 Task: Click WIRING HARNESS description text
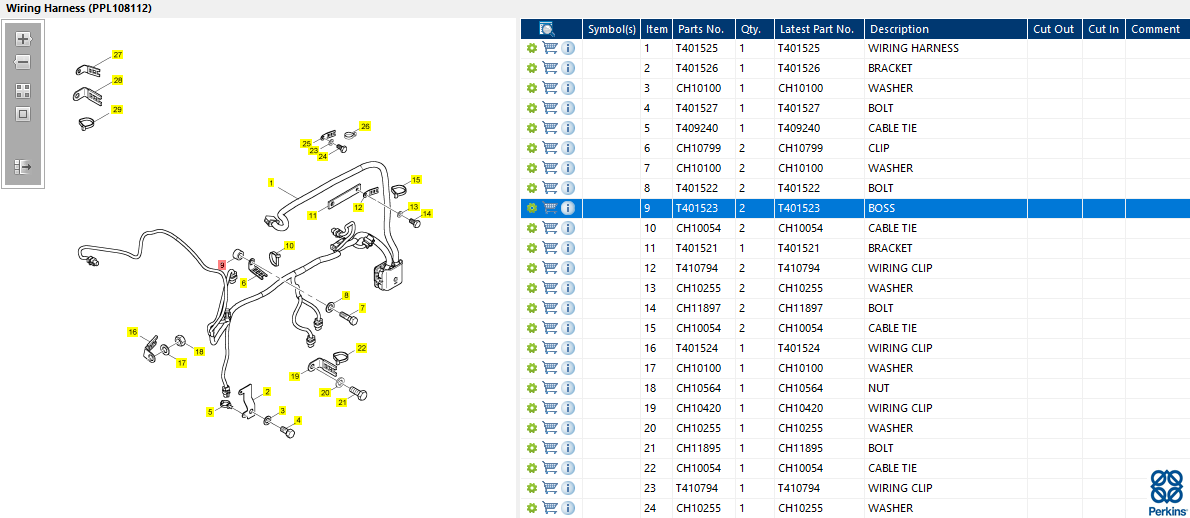(914, 48)
